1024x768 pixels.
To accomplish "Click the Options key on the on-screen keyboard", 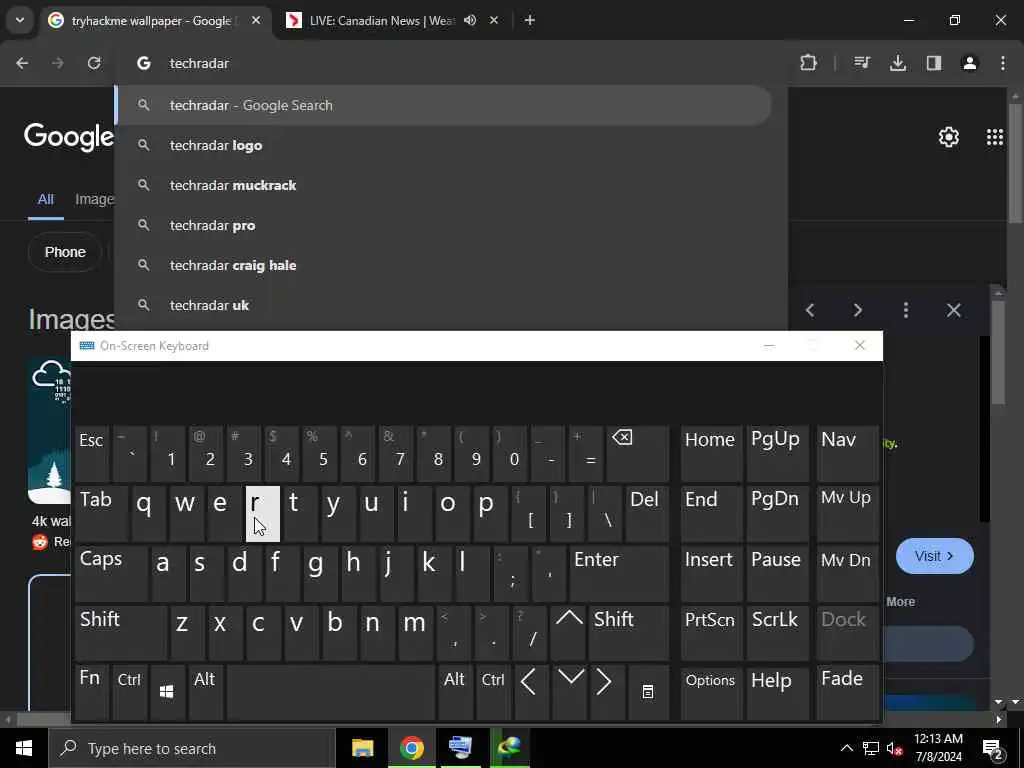I will 711,692.
